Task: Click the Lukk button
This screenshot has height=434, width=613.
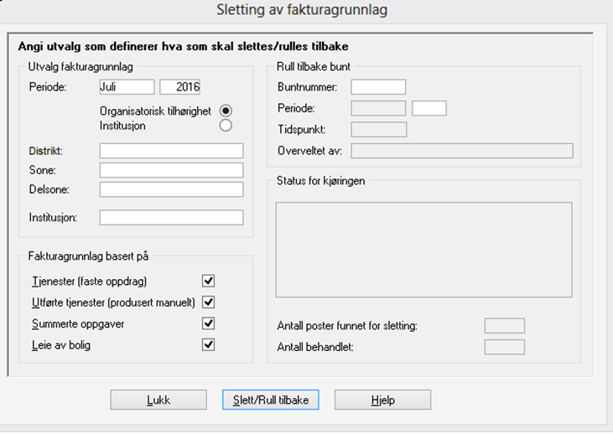Action: (157, 400)
